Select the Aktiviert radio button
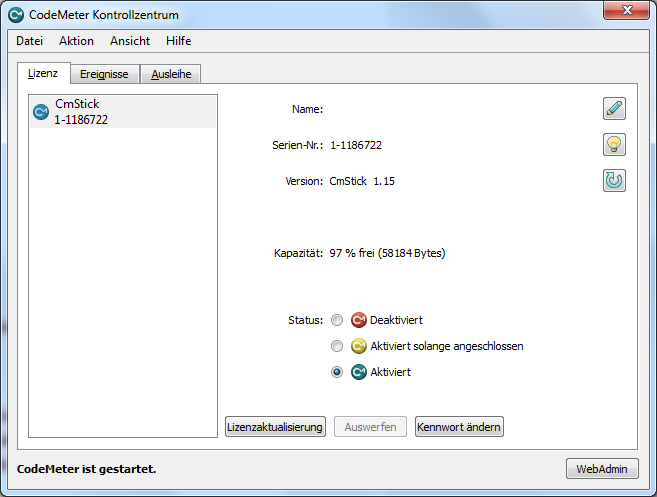The width and height of the screenshot is (657, 497). (x=337, y=372)
